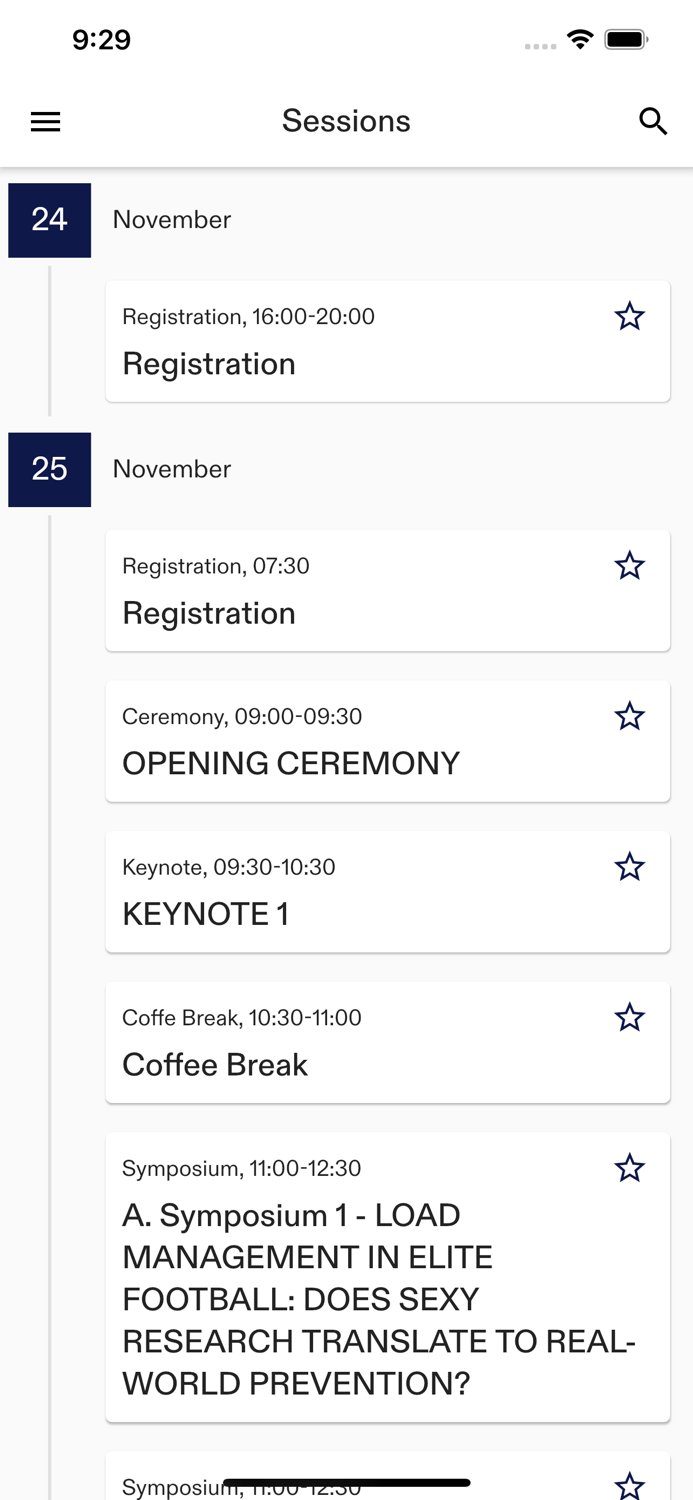This screenshot has width=693, height=1500.
Task: Open the Sessions title bar
Action: pyautogui.click(x=346, y=121)
